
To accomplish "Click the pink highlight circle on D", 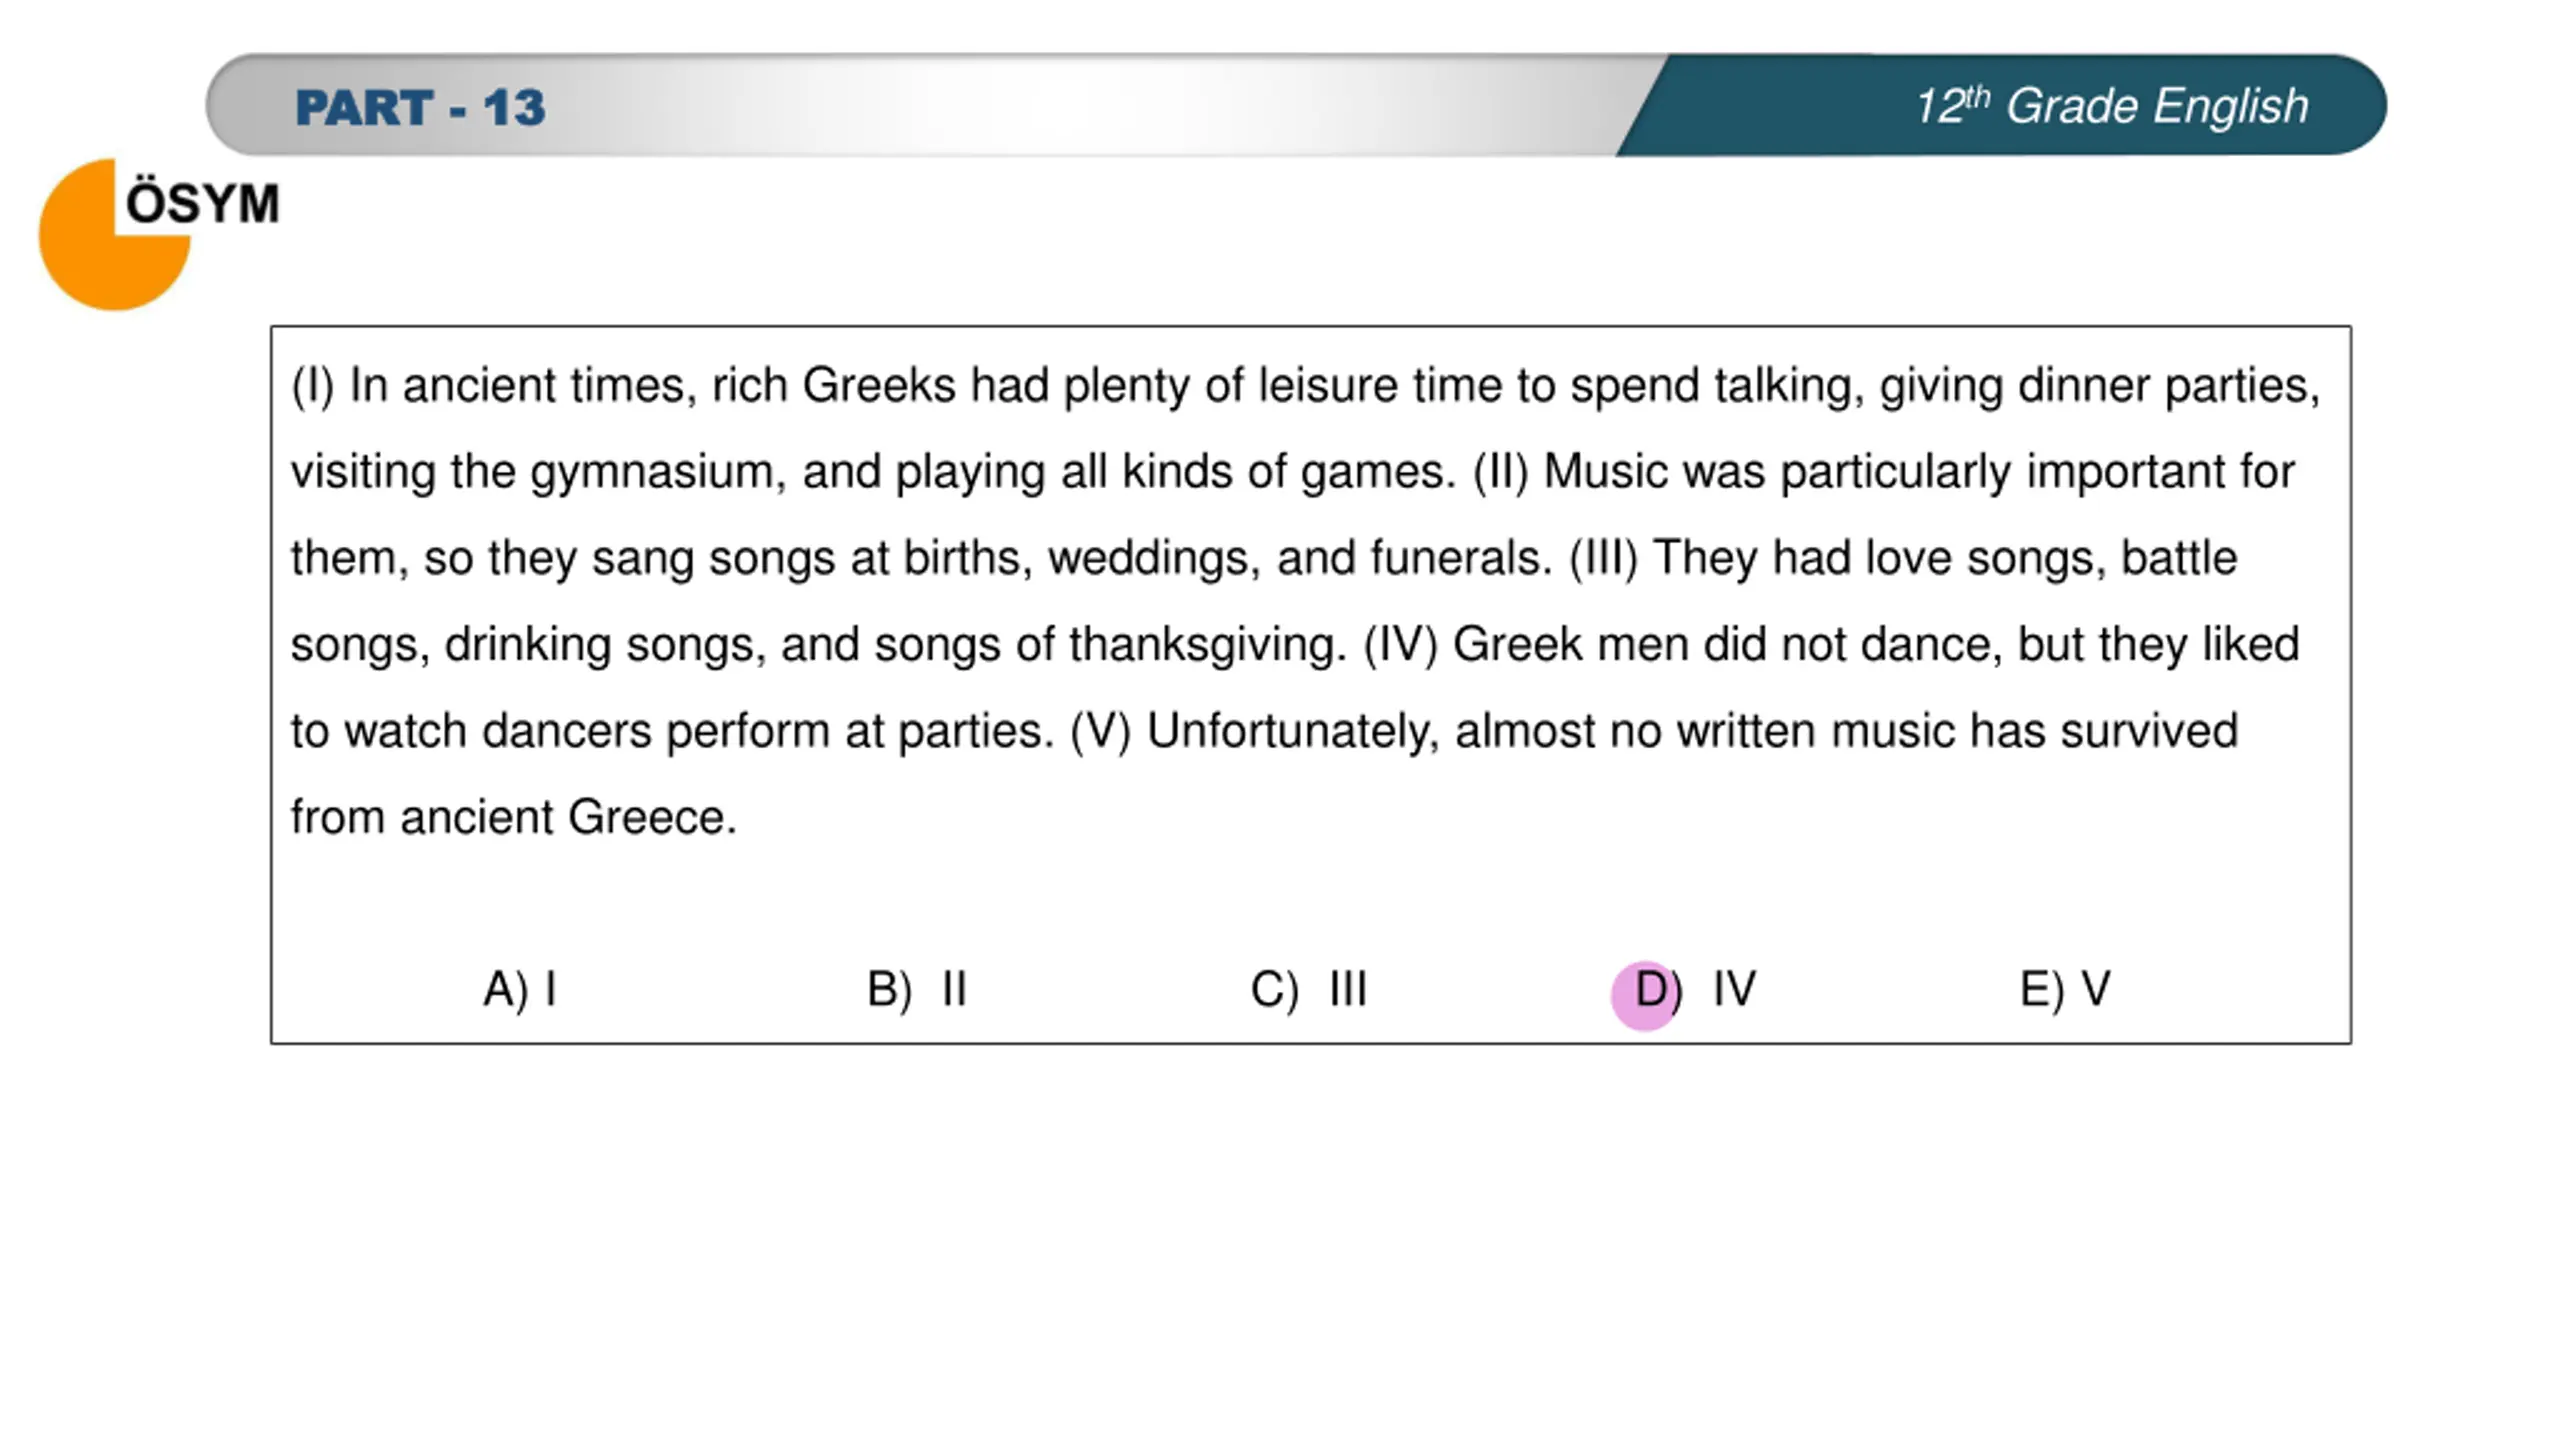I will point(1644,996).
